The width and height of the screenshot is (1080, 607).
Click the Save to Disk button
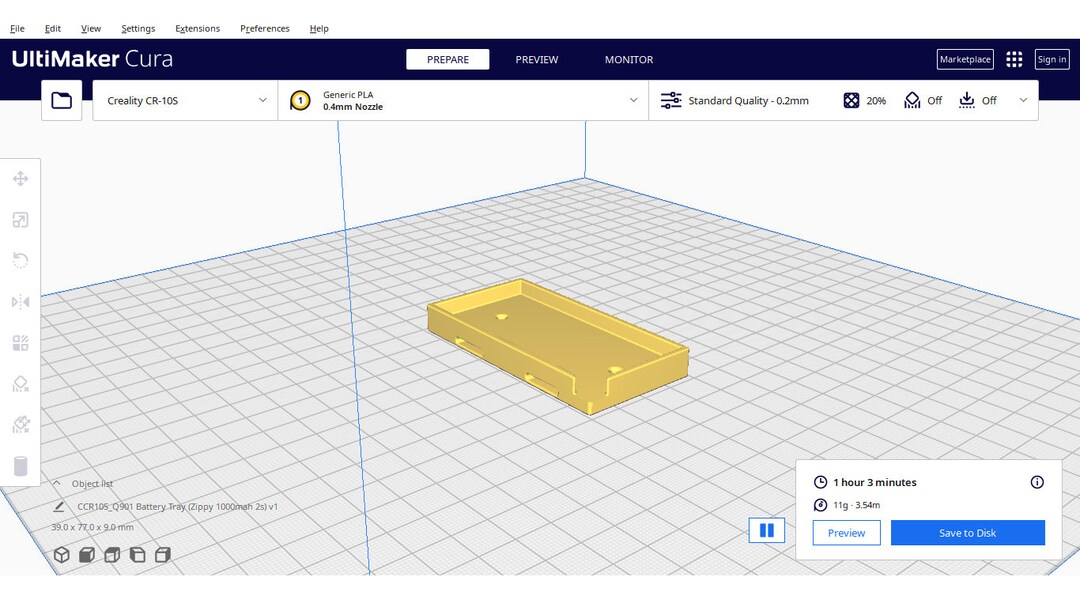pyautogui.click(x=967, y=533)
